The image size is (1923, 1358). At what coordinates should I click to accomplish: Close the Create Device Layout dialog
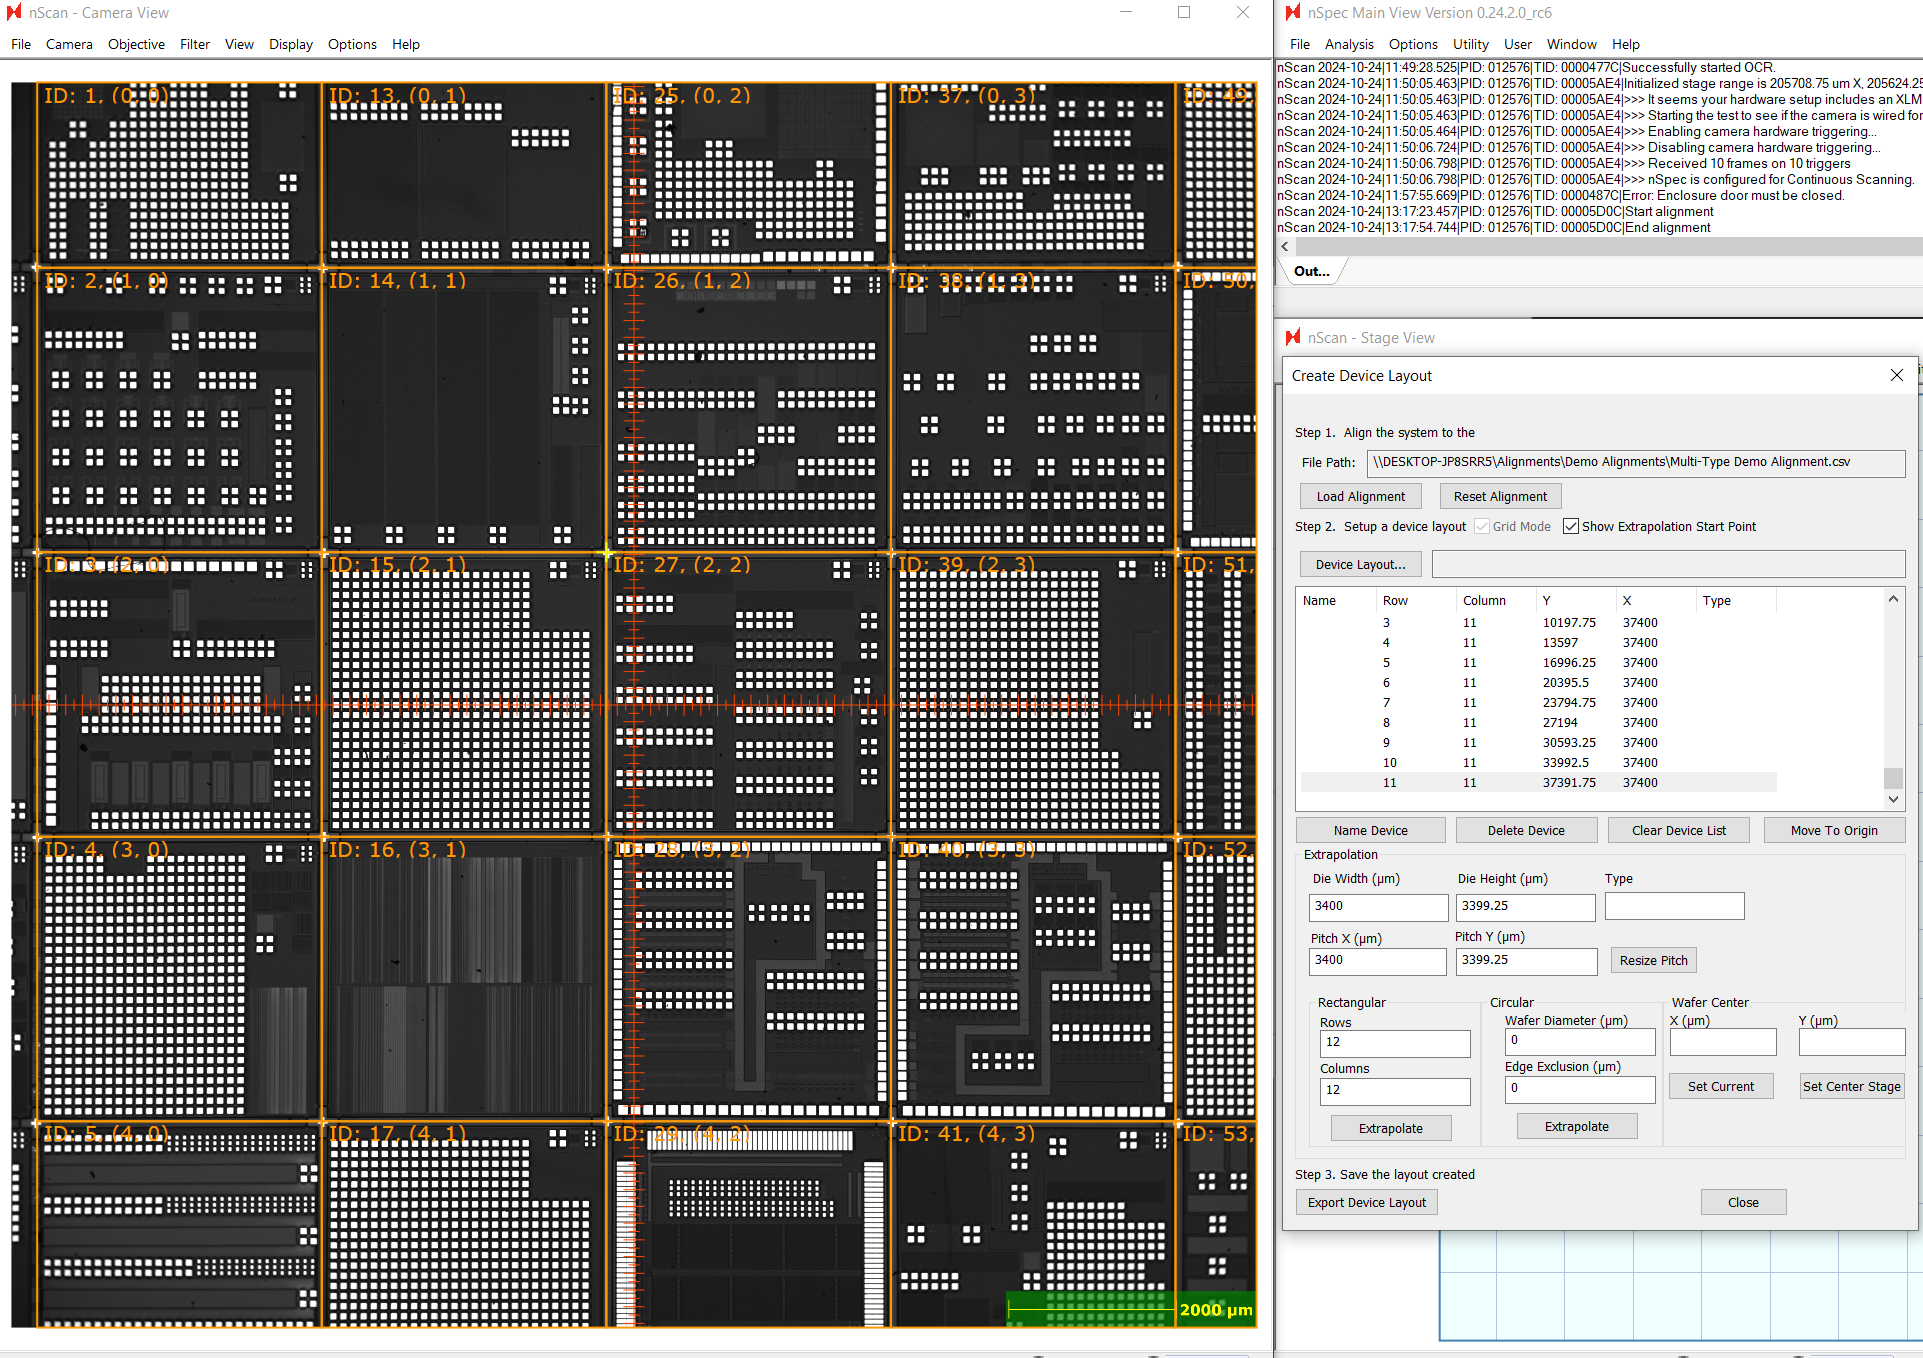1896,375
